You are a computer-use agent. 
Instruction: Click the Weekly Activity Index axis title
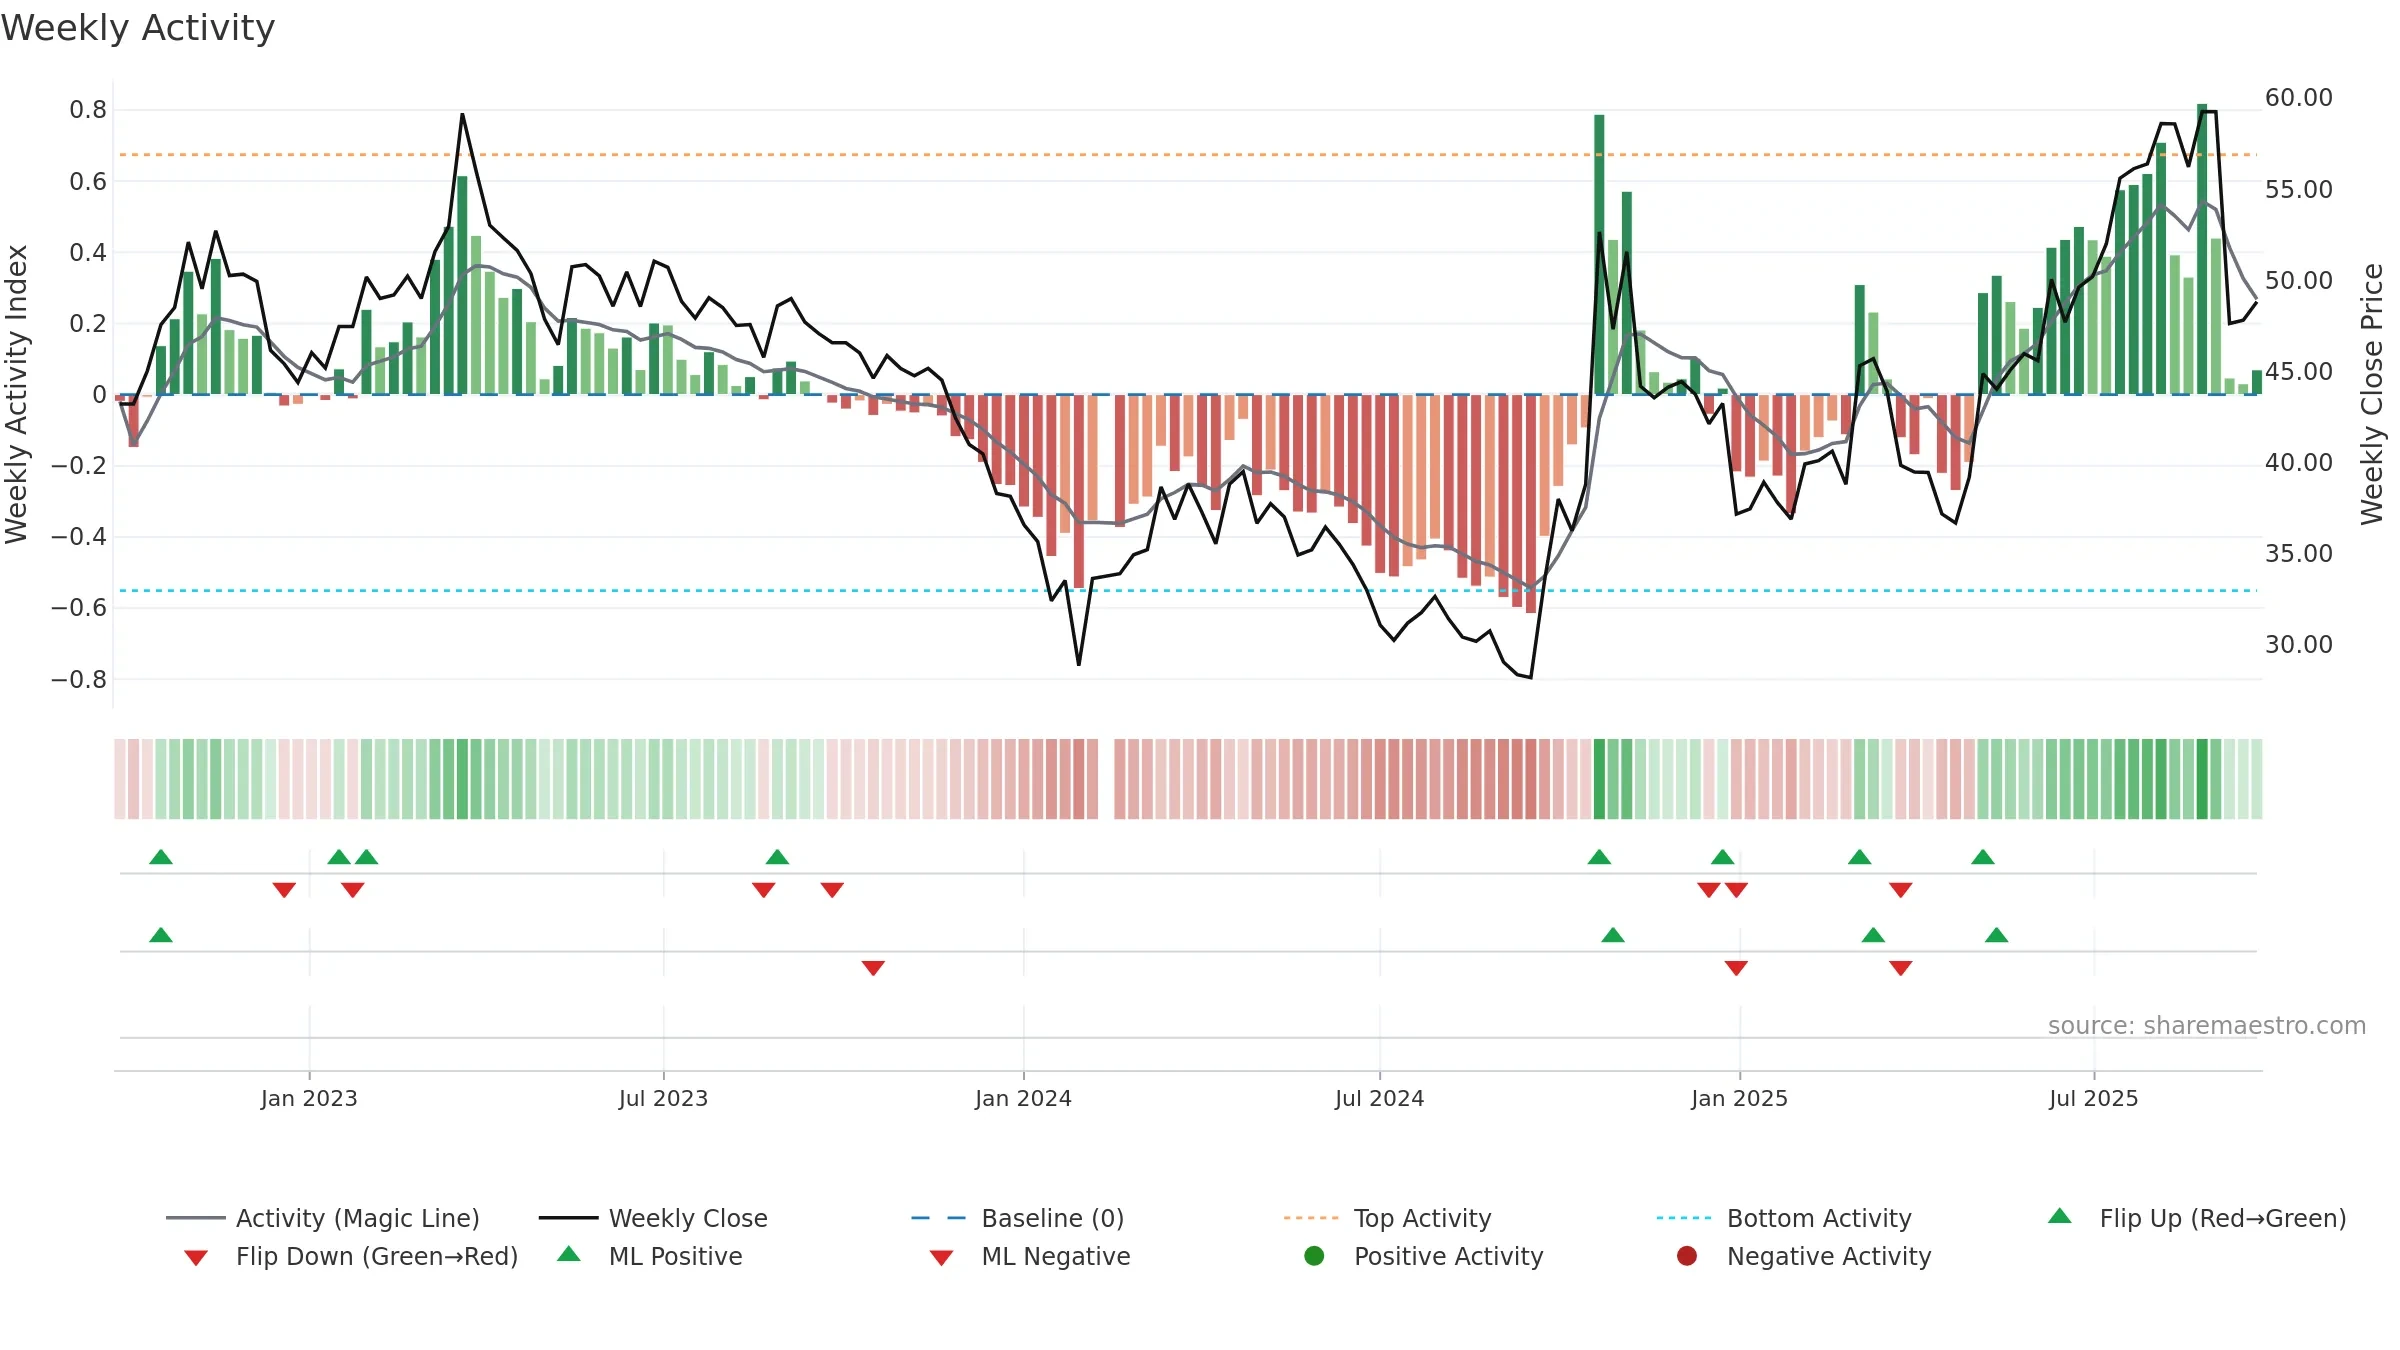17,394
